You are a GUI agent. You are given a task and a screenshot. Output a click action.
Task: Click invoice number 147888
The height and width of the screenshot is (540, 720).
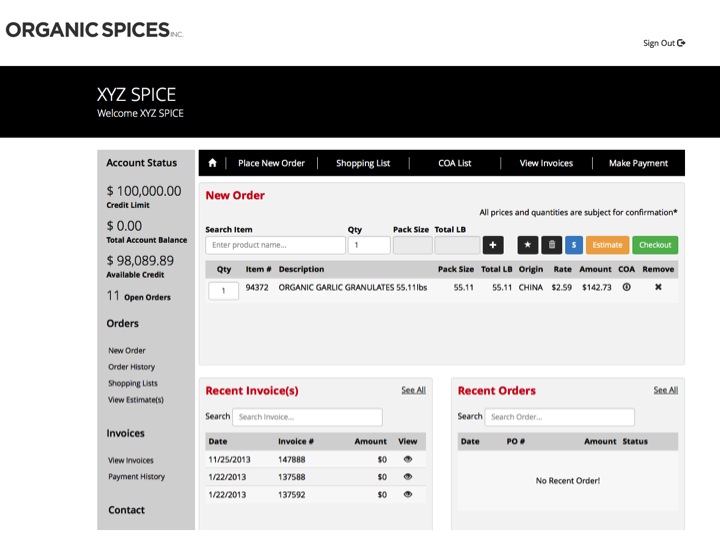pos(292,460)
